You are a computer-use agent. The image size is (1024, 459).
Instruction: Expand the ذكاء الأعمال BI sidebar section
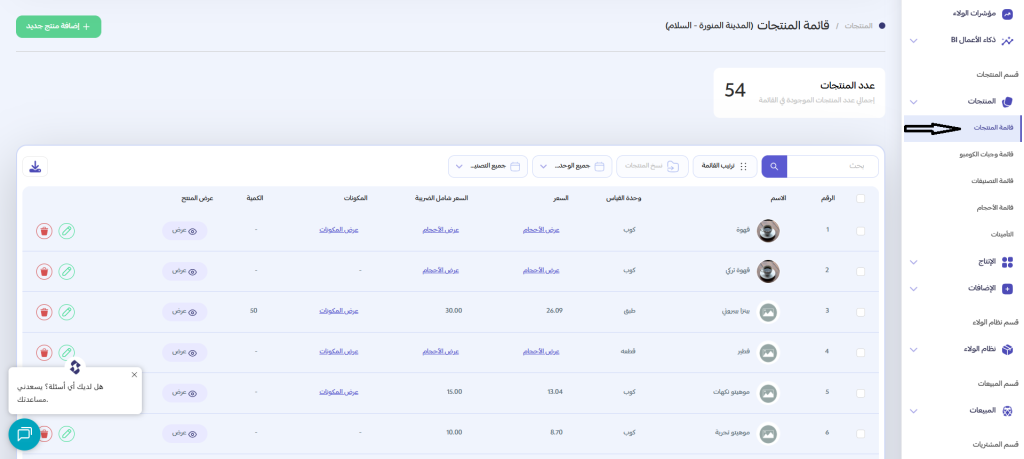[913, 41]
